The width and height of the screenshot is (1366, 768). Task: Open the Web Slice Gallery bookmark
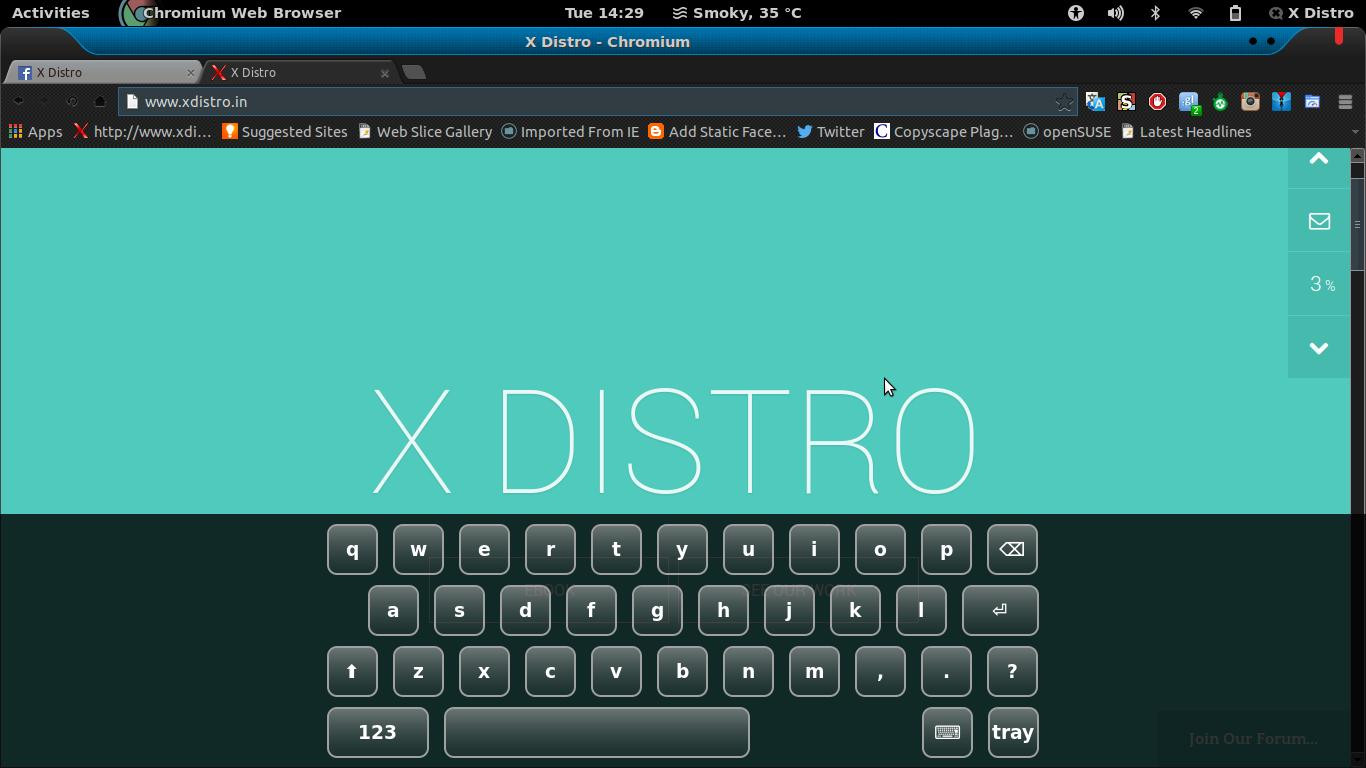pos(425,132)
